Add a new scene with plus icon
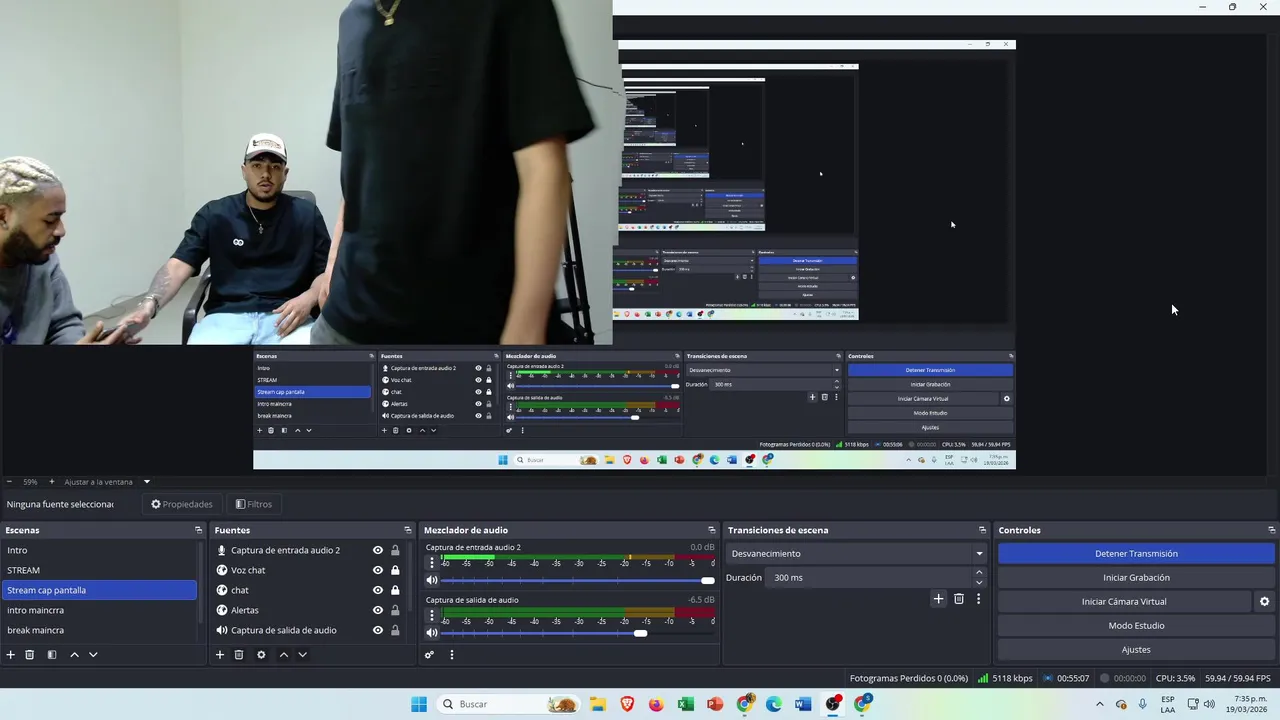This screenshot has height=720, width=1280. pyautogui.click(x=11, y=655)
